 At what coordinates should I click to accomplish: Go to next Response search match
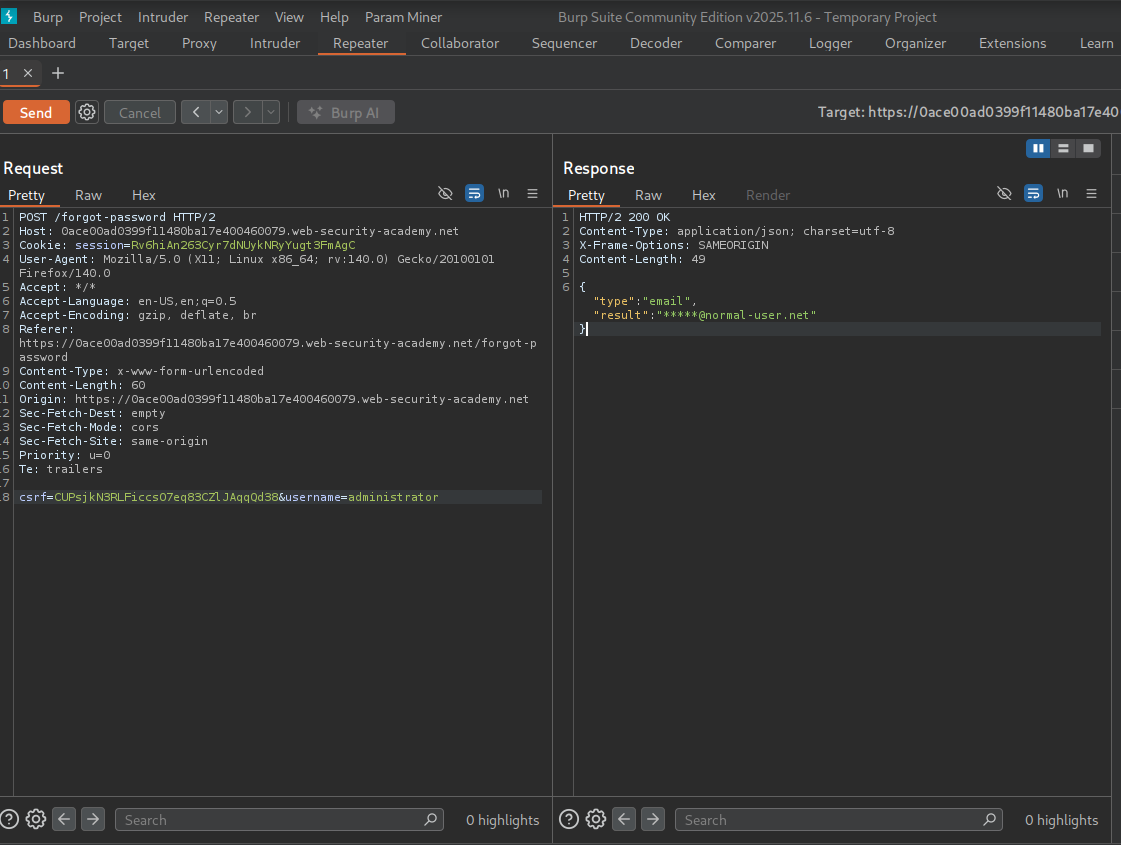coord(653,819)
